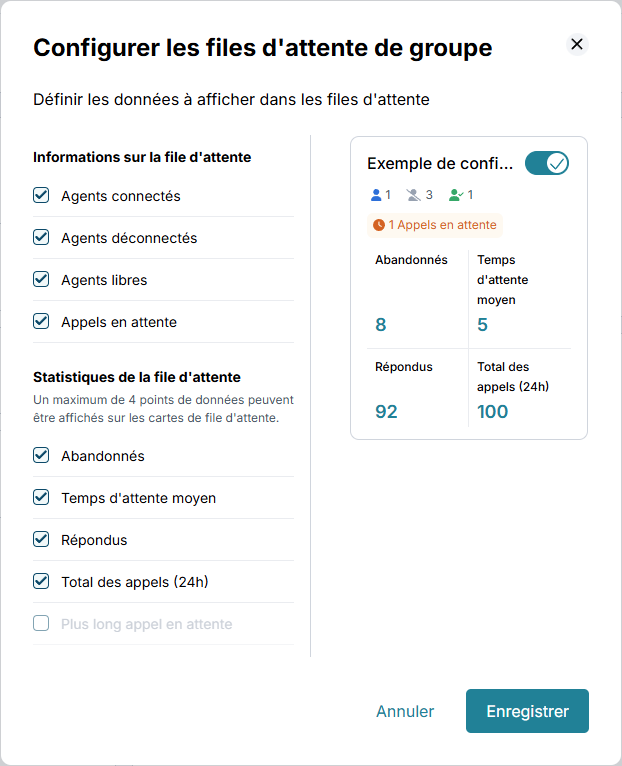Disable the Agents libres checkbox

[x=41, y=280]
